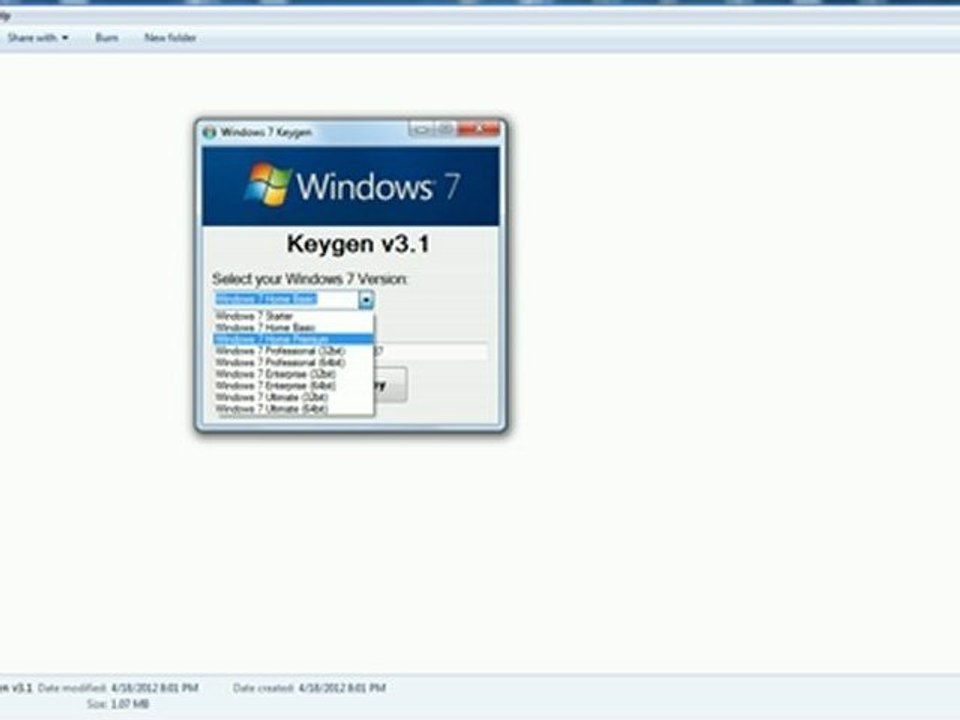Click Burn in the Explorer toolbar
Screen dimensions: 960x720
[107, 38]
